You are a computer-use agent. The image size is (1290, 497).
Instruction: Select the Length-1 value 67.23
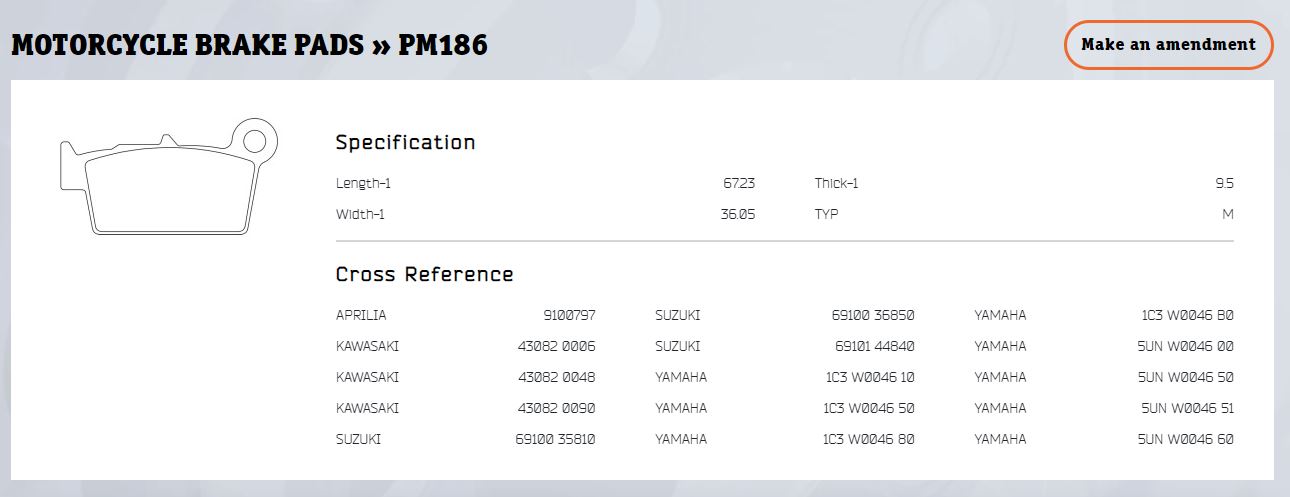(x=739, y=183)
